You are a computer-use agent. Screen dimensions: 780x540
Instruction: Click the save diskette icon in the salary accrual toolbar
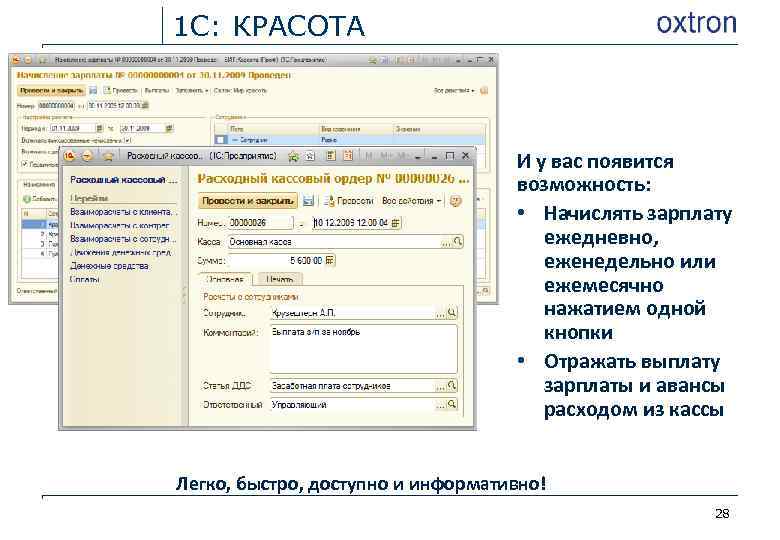(93, 90)
